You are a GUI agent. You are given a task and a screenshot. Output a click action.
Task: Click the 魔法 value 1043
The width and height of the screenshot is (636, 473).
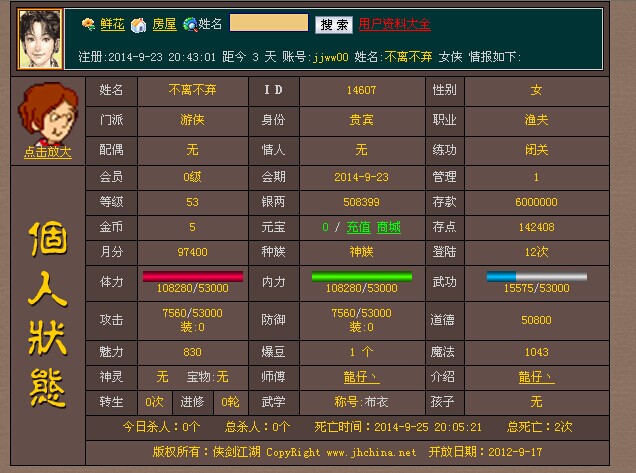tap(536, 352)
